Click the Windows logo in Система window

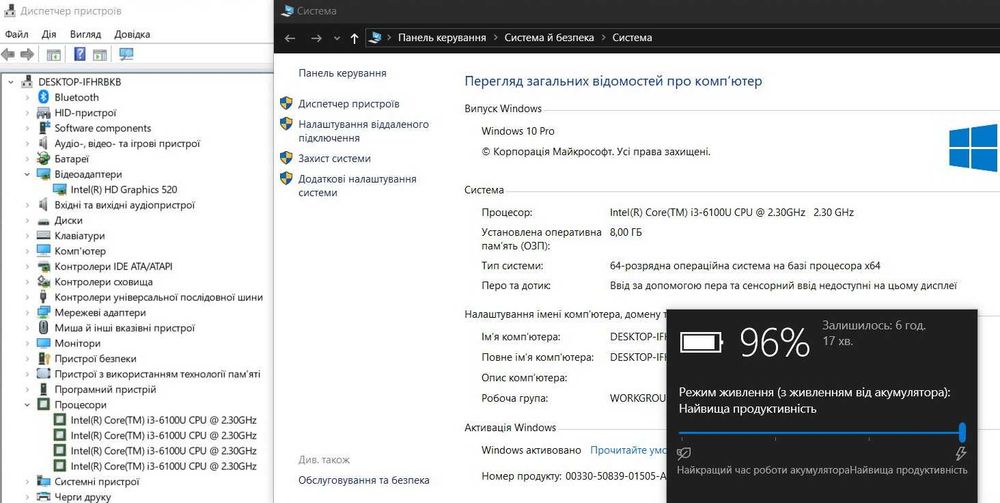973,148
